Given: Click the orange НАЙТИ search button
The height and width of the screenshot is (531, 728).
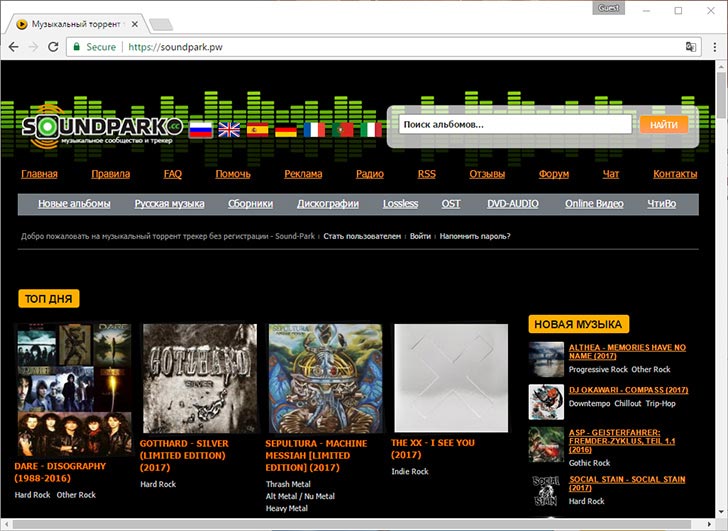Looking at the screenshot, I should point(663,124).
